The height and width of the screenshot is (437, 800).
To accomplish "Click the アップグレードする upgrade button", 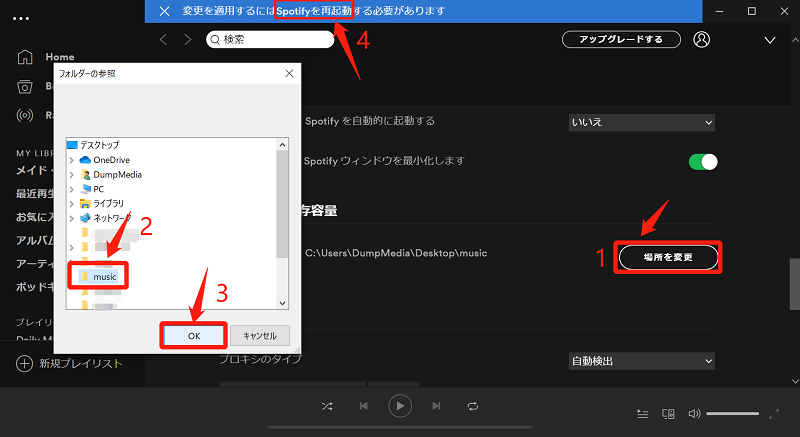I will (x=621, y=39).
